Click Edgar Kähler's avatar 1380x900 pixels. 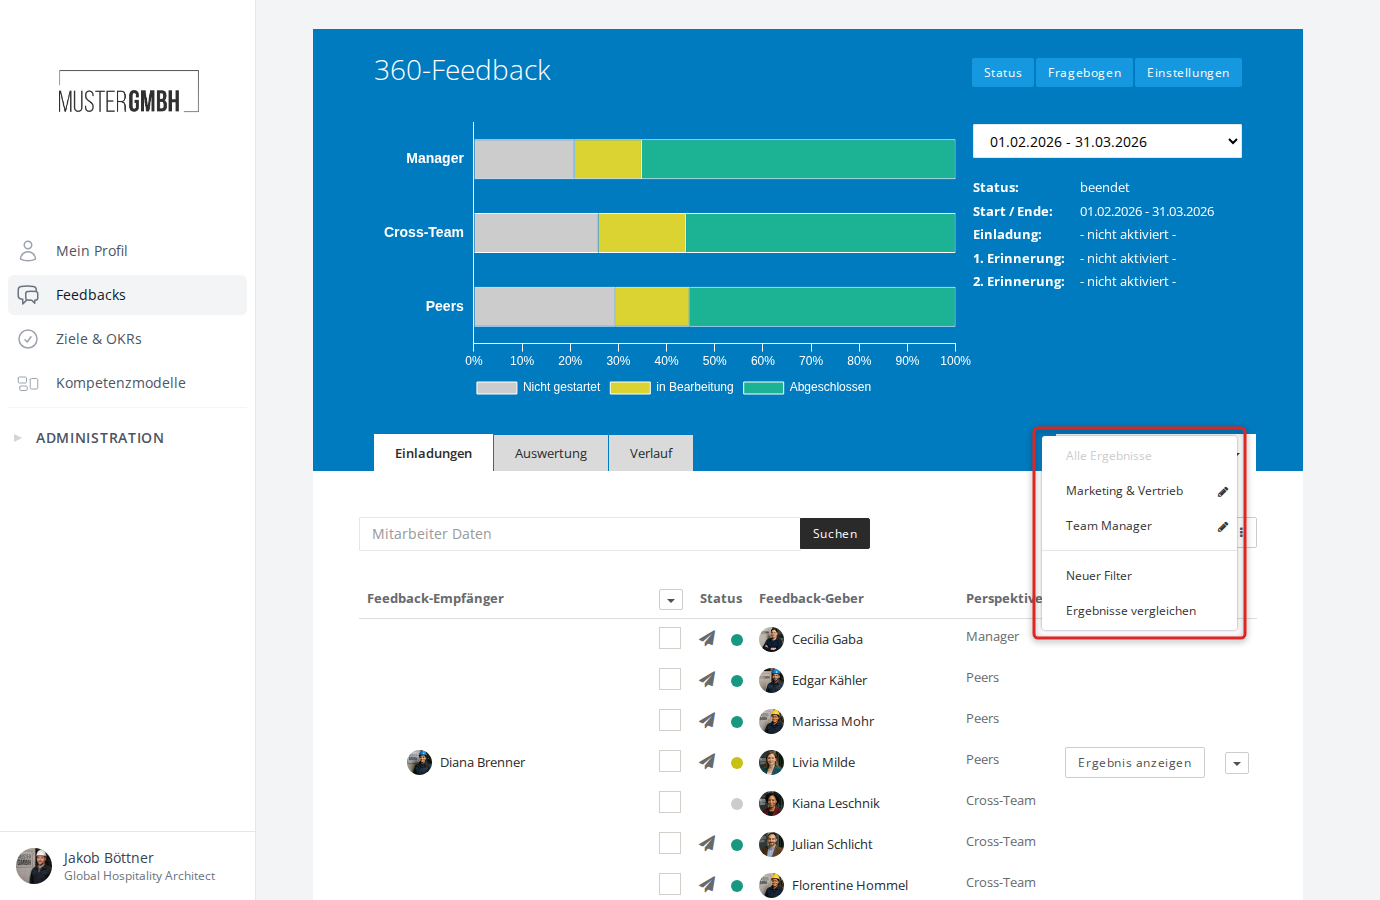(771, 680)
